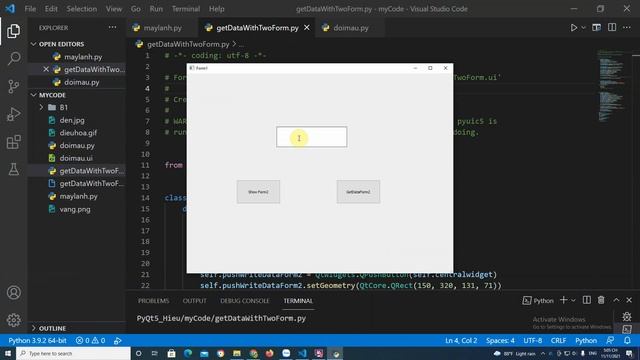
Task: Open the File menu
Action: 30,9
